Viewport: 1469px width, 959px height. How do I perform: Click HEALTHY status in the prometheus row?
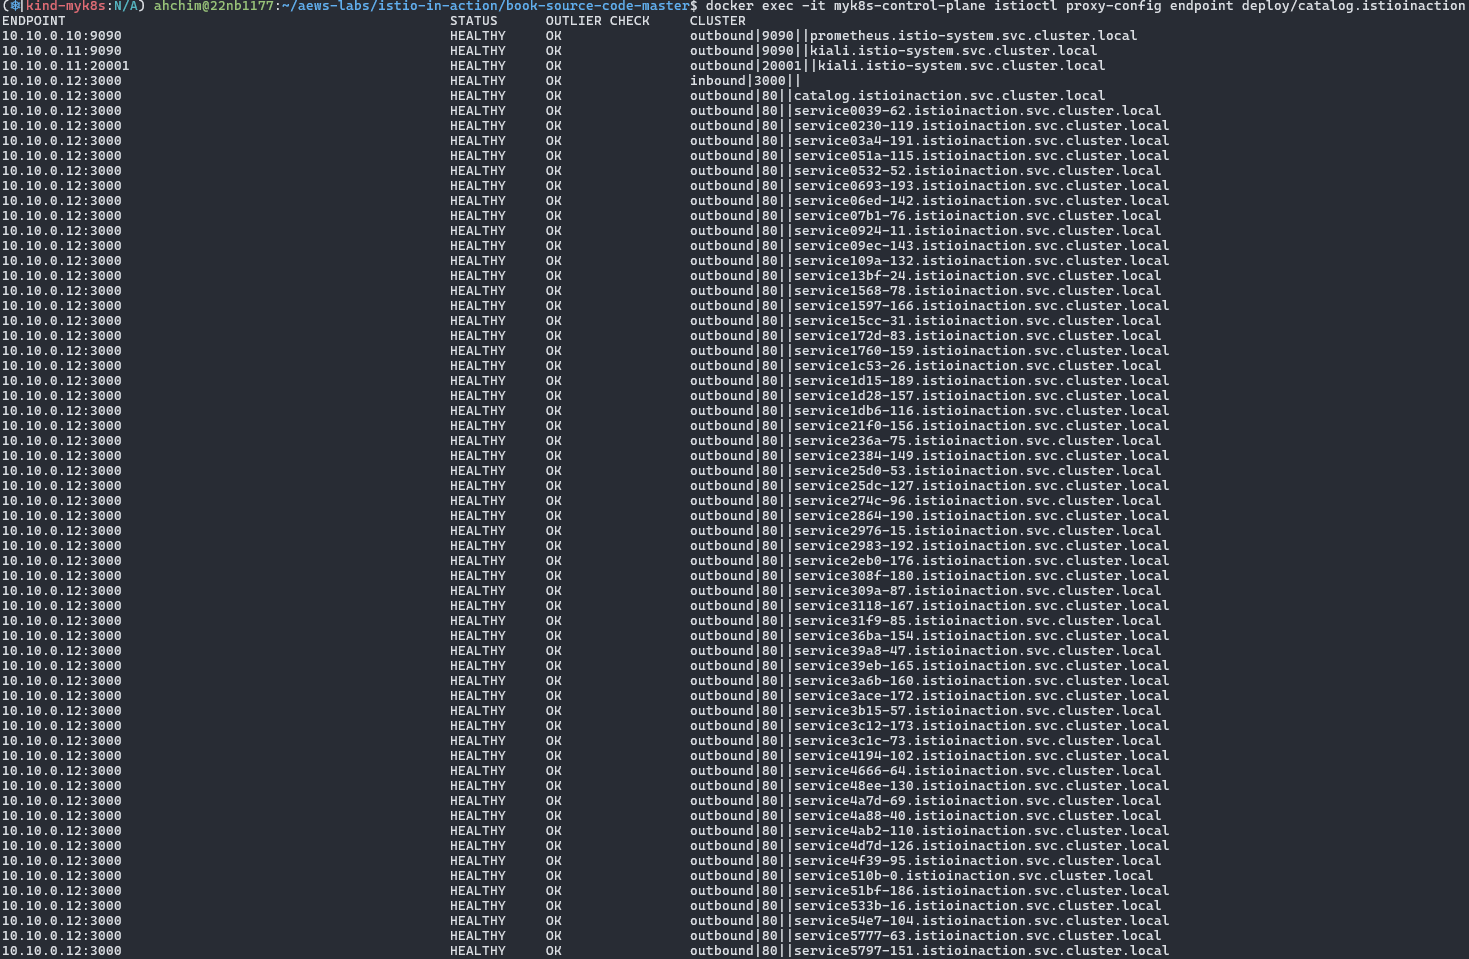coord(477,36)
